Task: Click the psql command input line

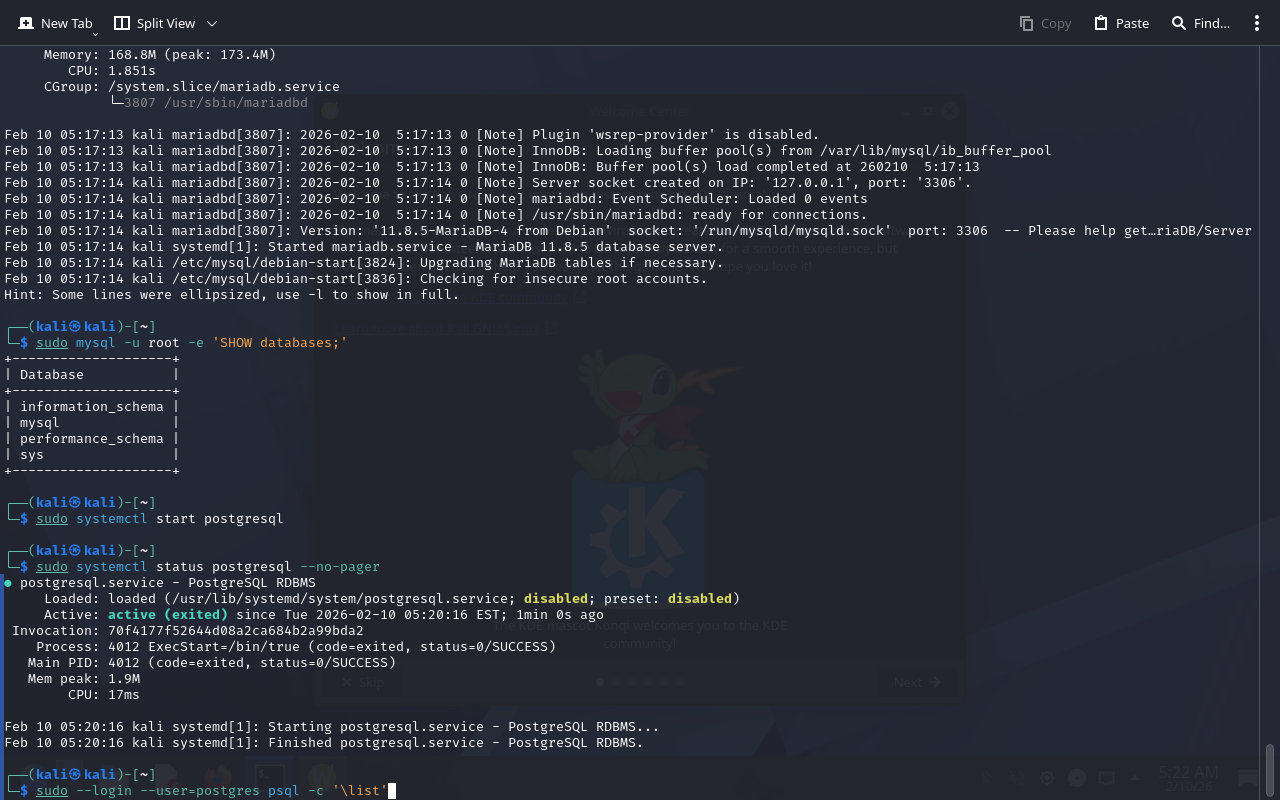Action: tap(210, 791)
